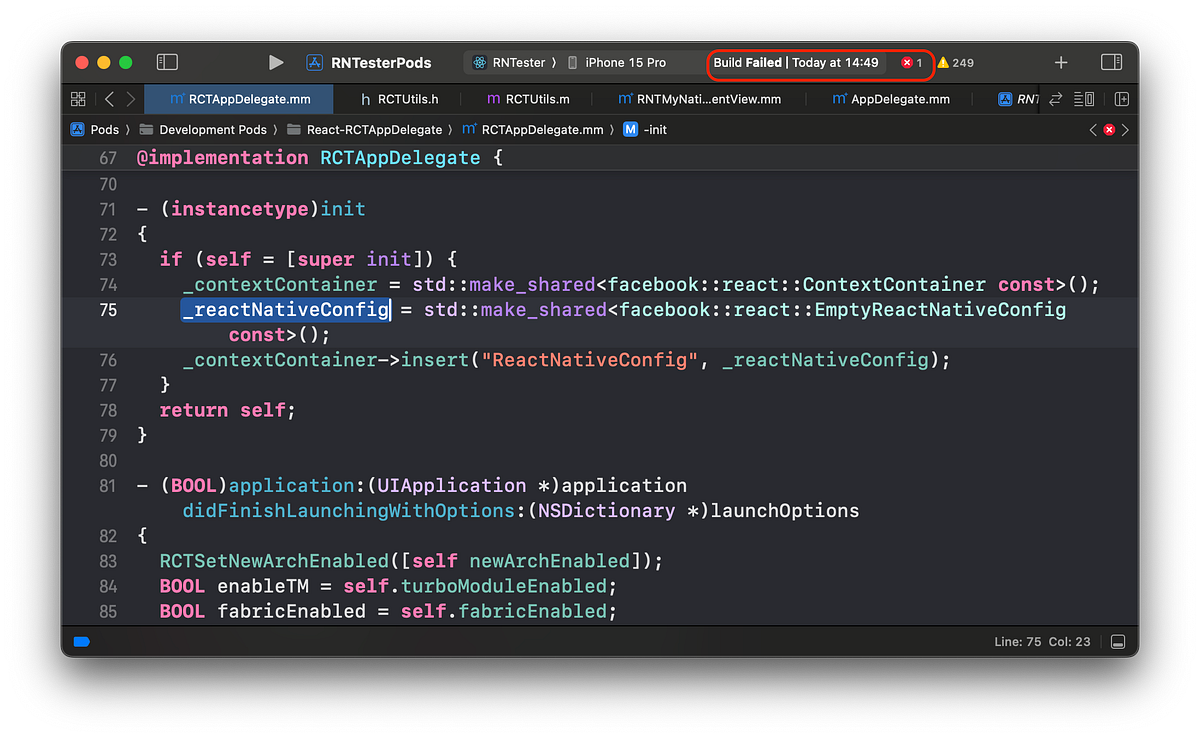
Task: Add a new editor split pane
Action: click(1121, 99)
